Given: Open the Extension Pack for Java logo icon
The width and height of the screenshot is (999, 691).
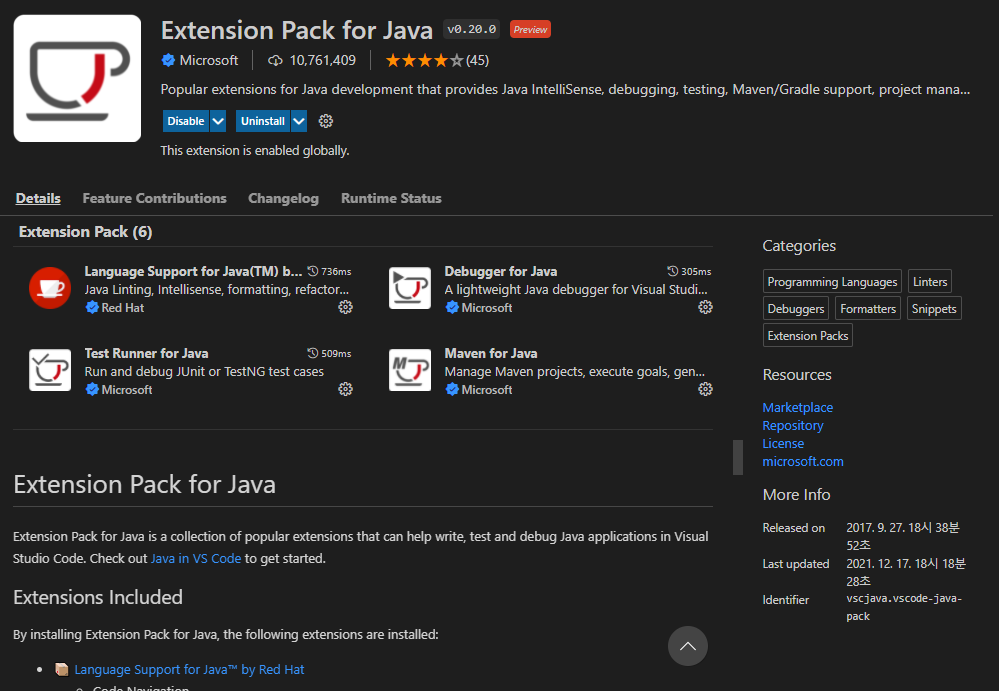Looking at the screenshot, I should click(x=77, y=78).
